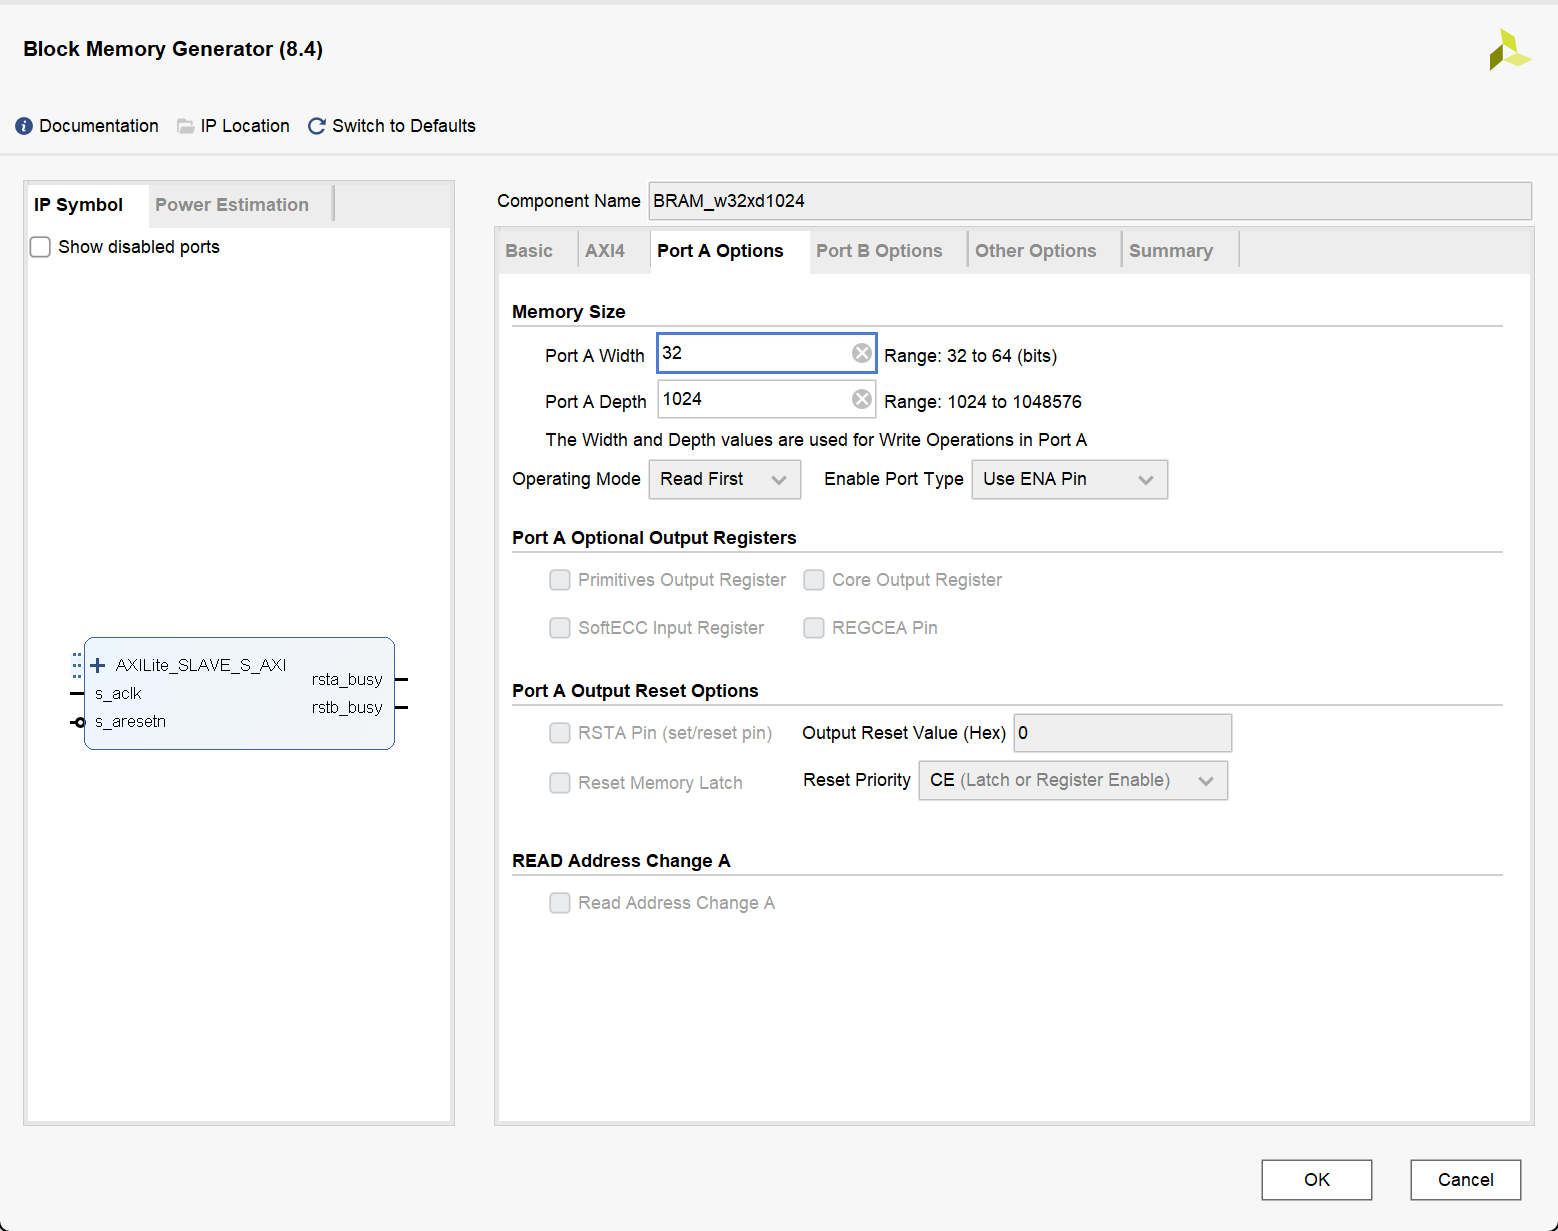Image resolution: width=1558 pixels, height=1231 pixels.
Task: Click the s_aresetn port label
Action: click(130, 722)
